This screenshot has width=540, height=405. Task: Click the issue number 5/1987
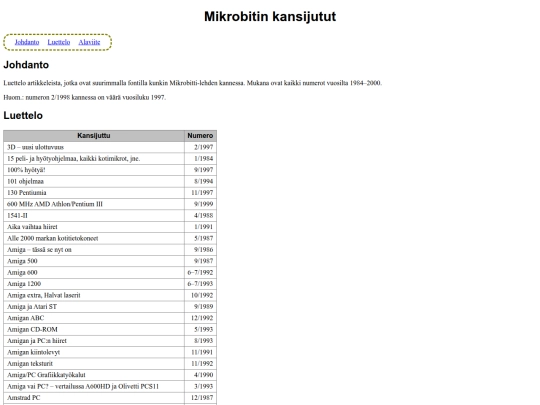pos(203,238)
